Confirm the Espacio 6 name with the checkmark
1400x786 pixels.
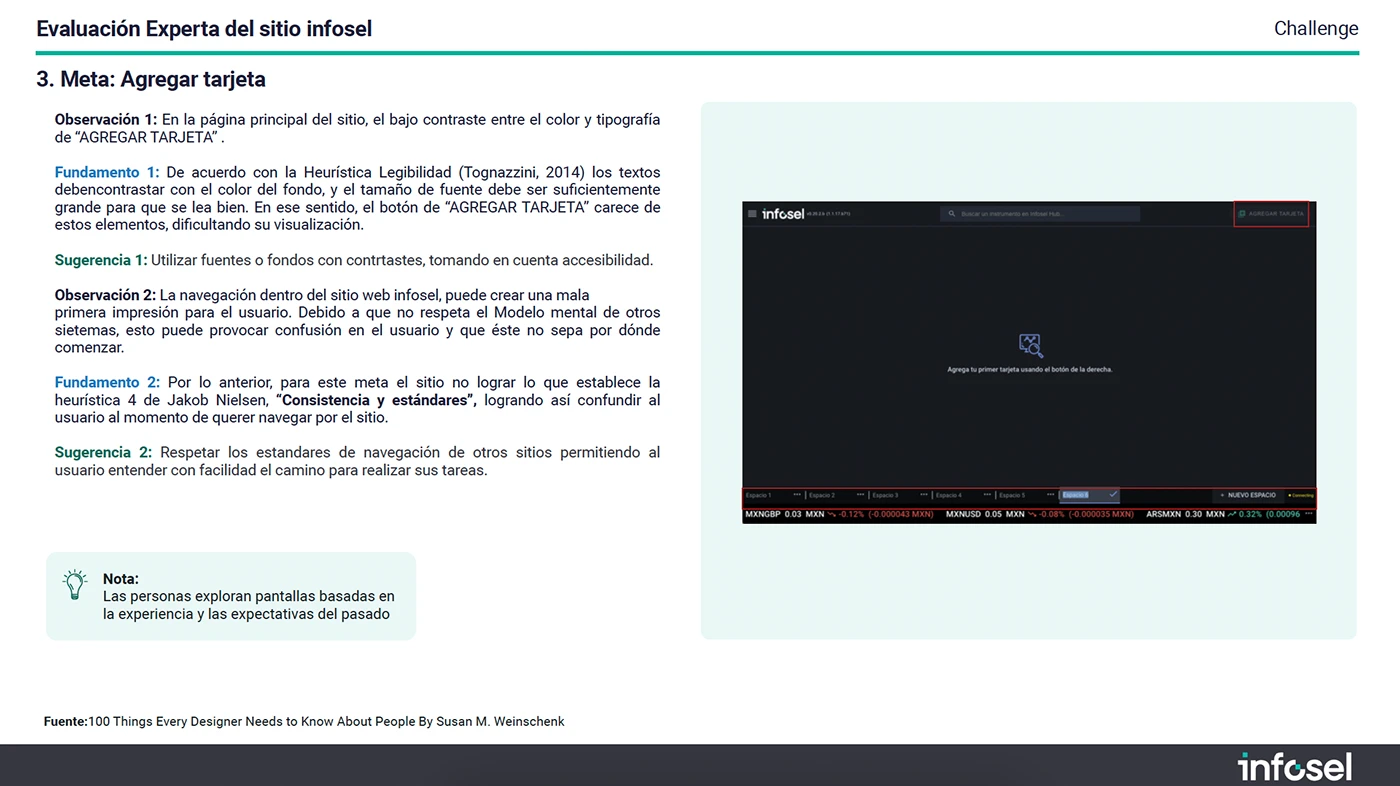(1113, 494)
